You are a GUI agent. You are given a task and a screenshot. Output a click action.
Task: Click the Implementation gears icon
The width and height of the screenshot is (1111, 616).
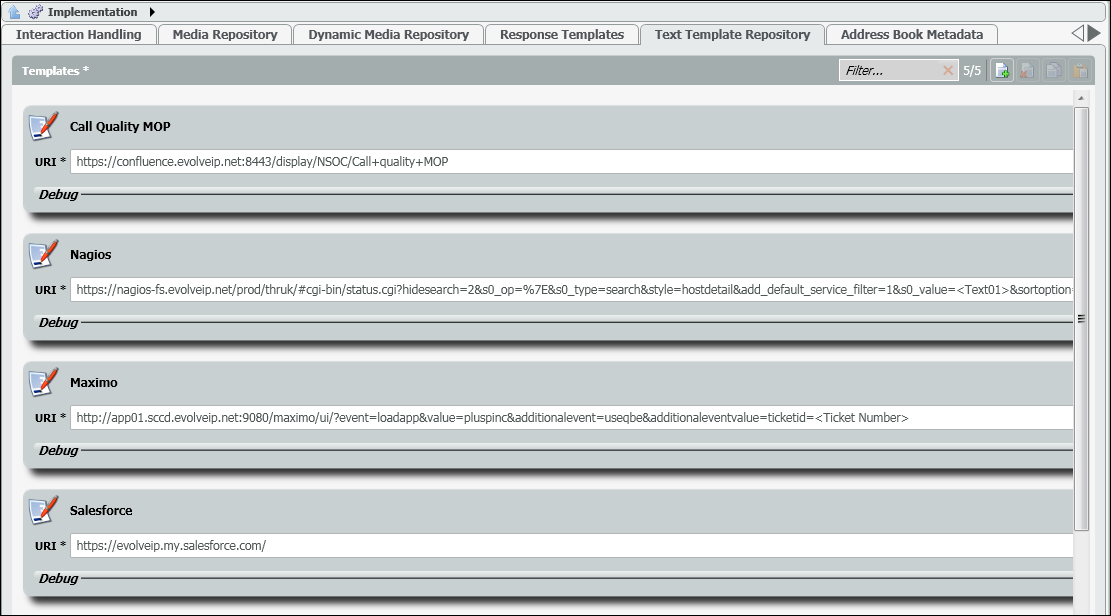[35, 12]
